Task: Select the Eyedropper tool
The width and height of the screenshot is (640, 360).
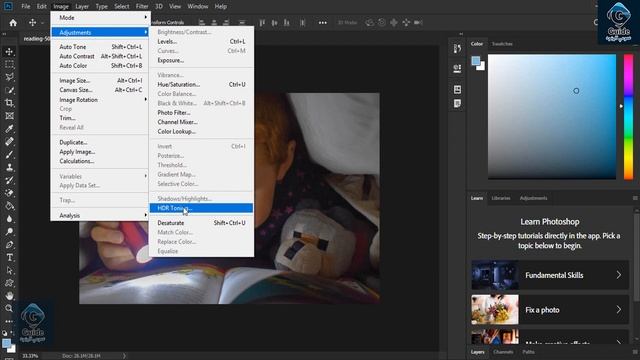Action: pyautogui.click(x=9, y=129)
